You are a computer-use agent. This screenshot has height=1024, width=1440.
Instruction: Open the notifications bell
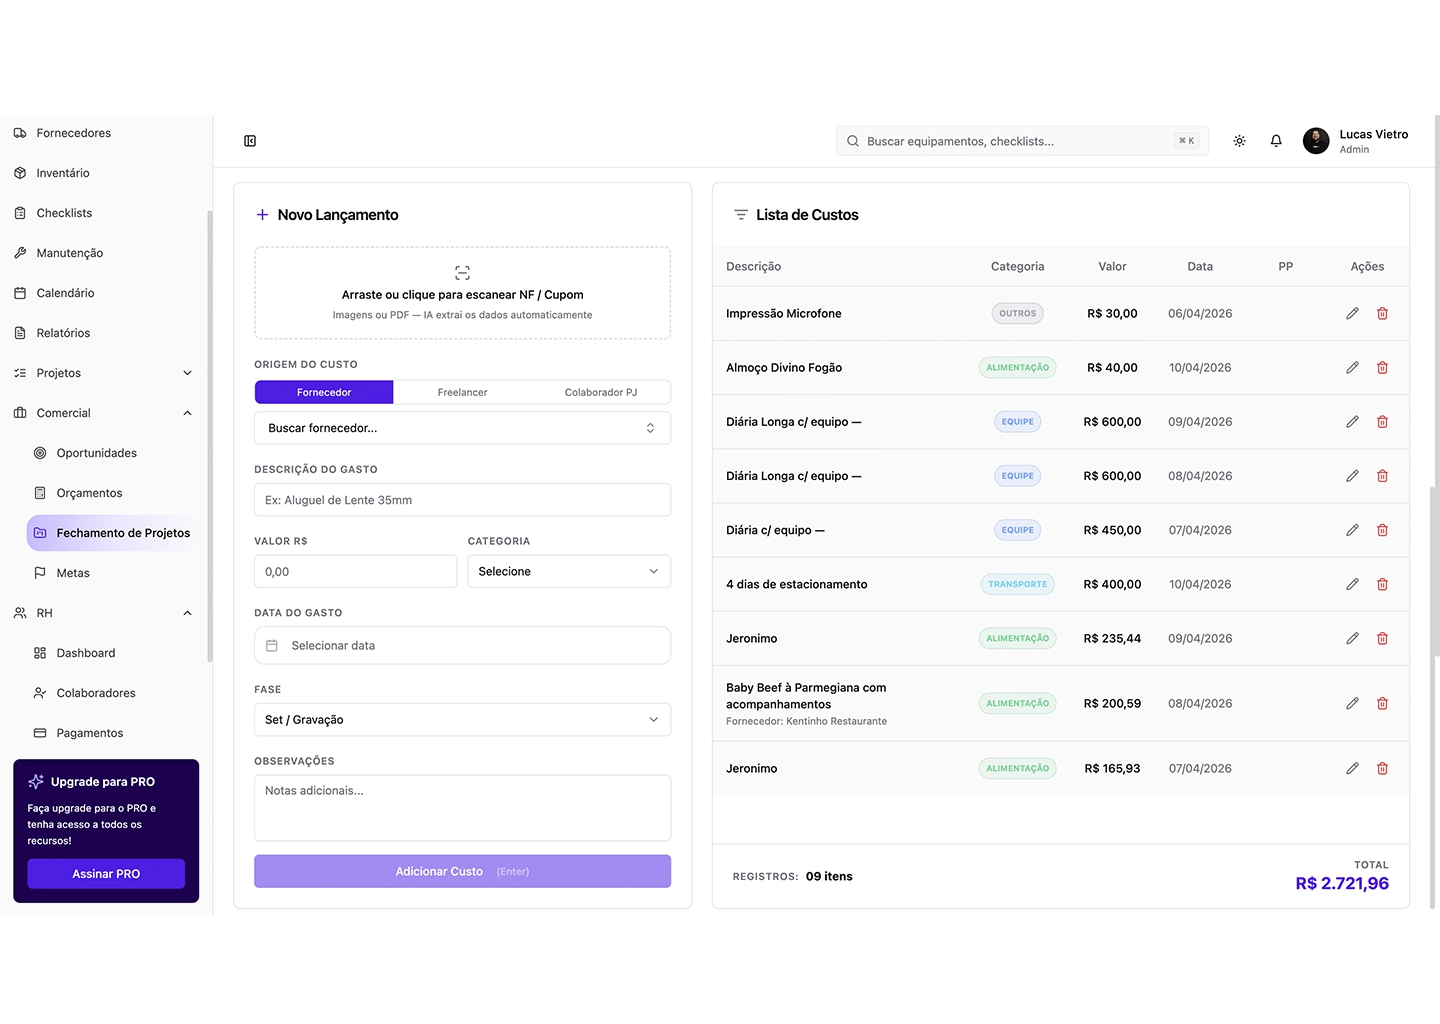tap(1276, 141)
